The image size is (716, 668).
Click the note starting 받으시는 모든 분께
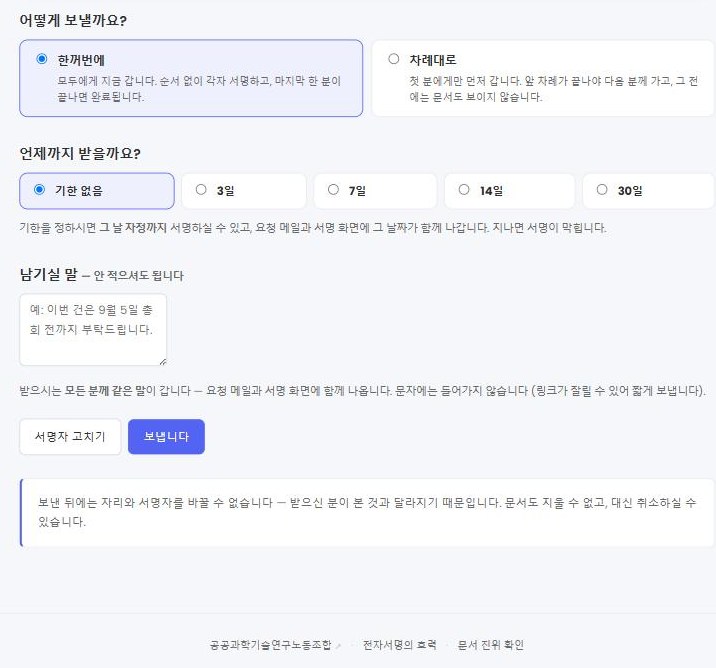tap(363, 391)
